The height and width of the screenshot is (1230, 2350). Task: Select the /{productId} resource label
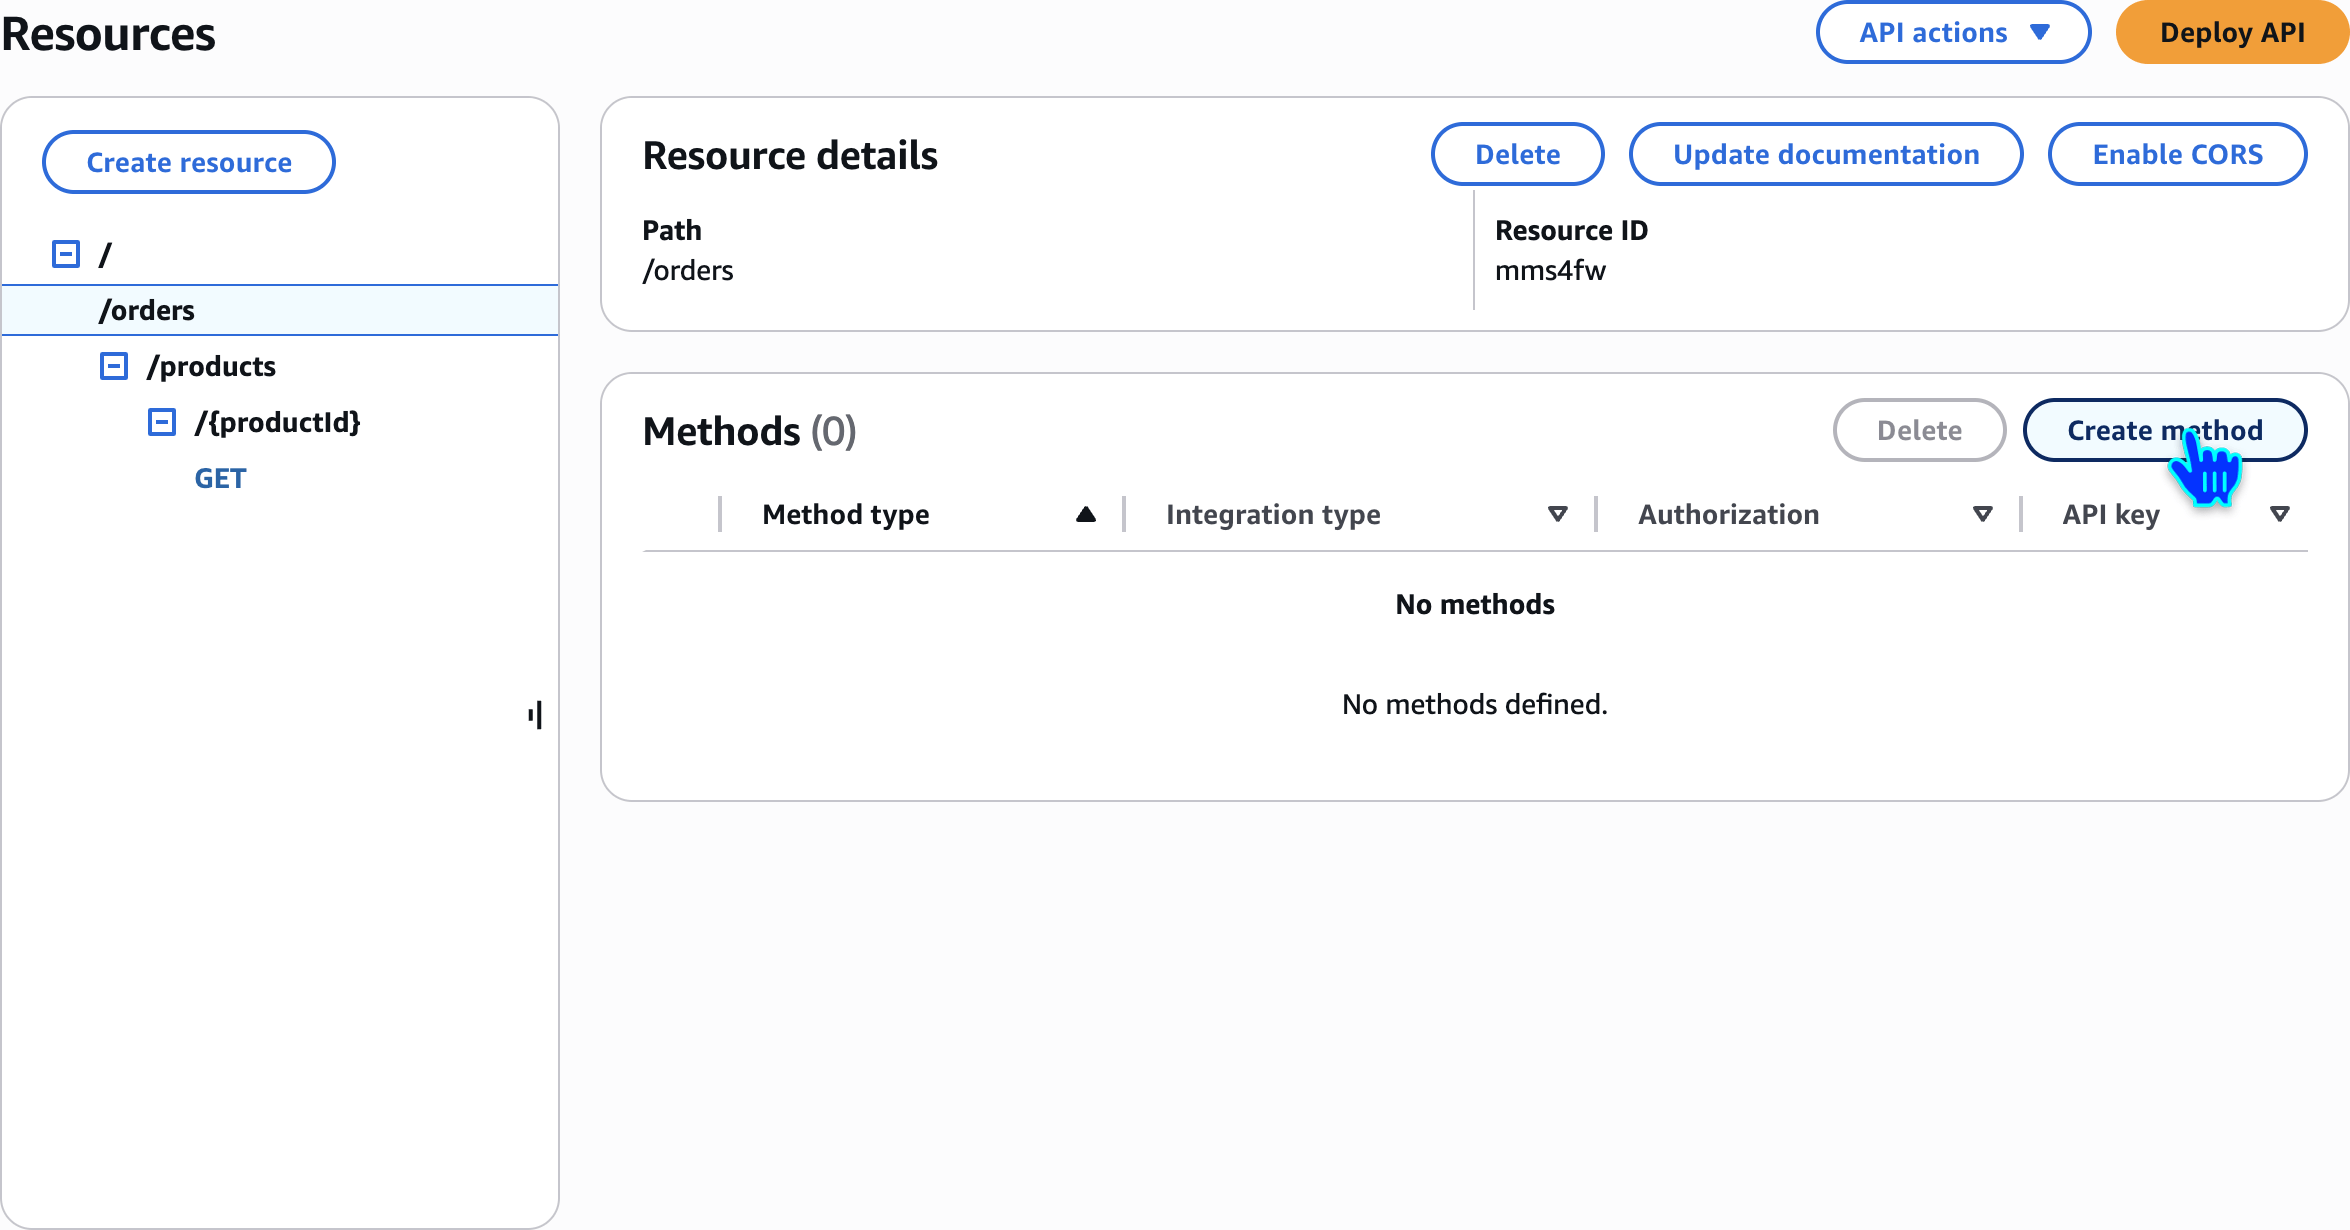pos(277,422)
